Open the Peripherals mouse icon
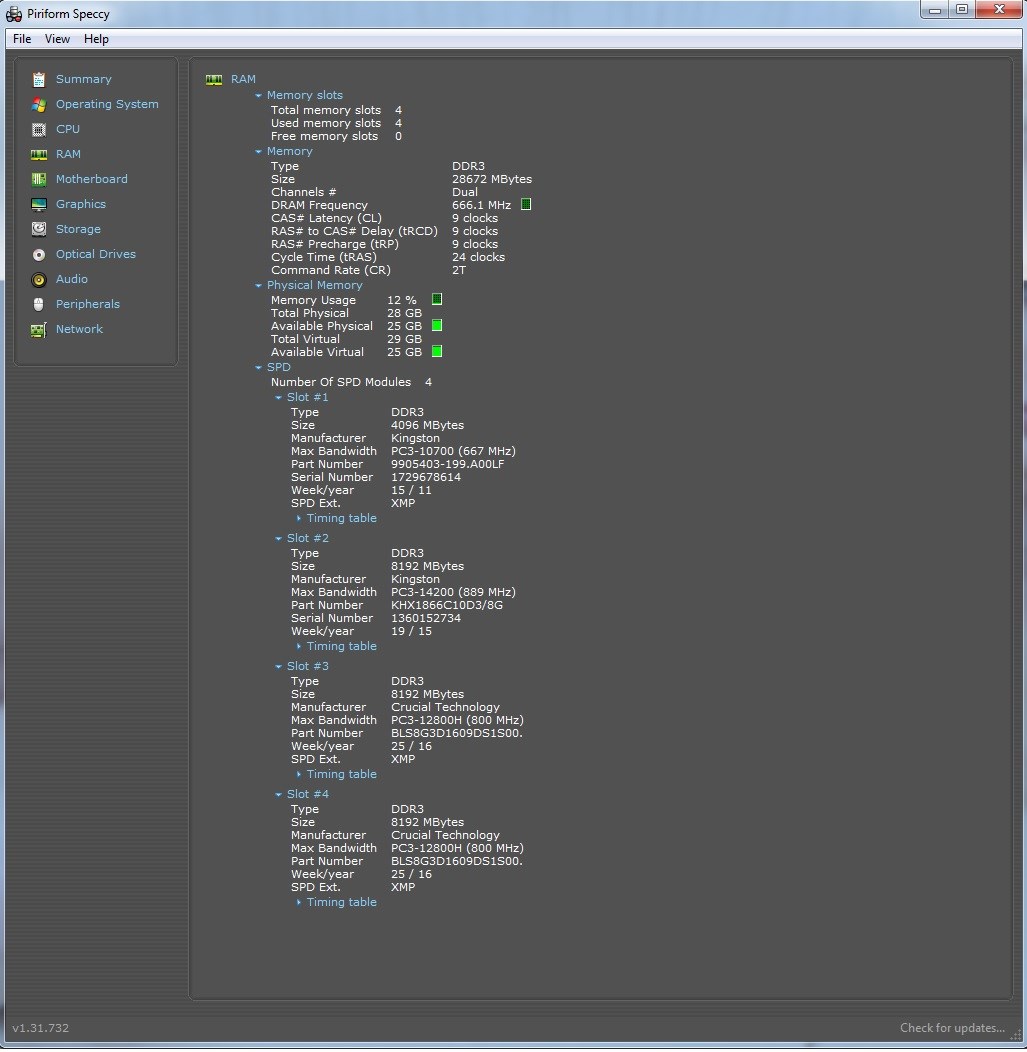This screenshot has width=1027, height=1052. pos(39,305)
